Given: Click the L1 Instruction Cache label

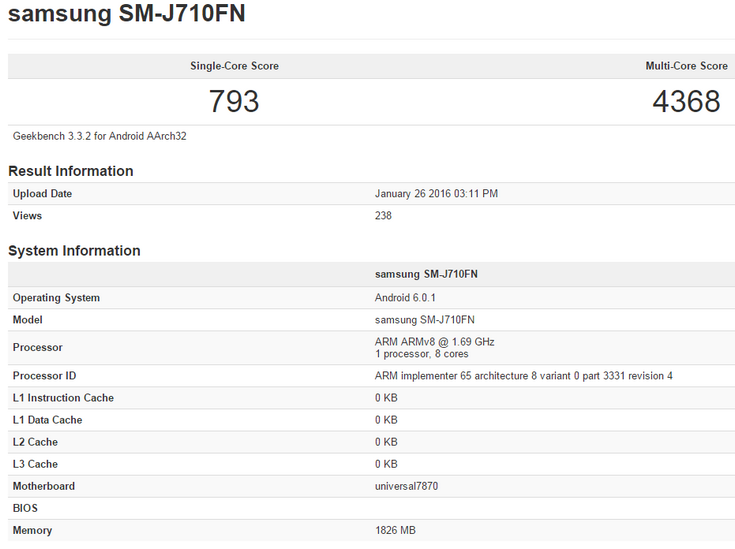Looking at the screenshot, I should [63, 398].
